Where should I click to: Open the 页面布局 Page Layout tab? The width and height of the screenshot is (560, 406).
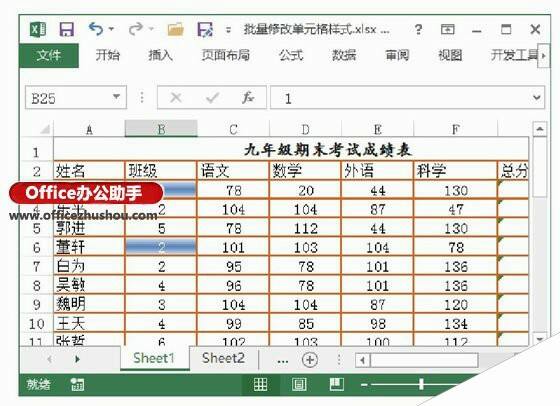coord(226,55)
